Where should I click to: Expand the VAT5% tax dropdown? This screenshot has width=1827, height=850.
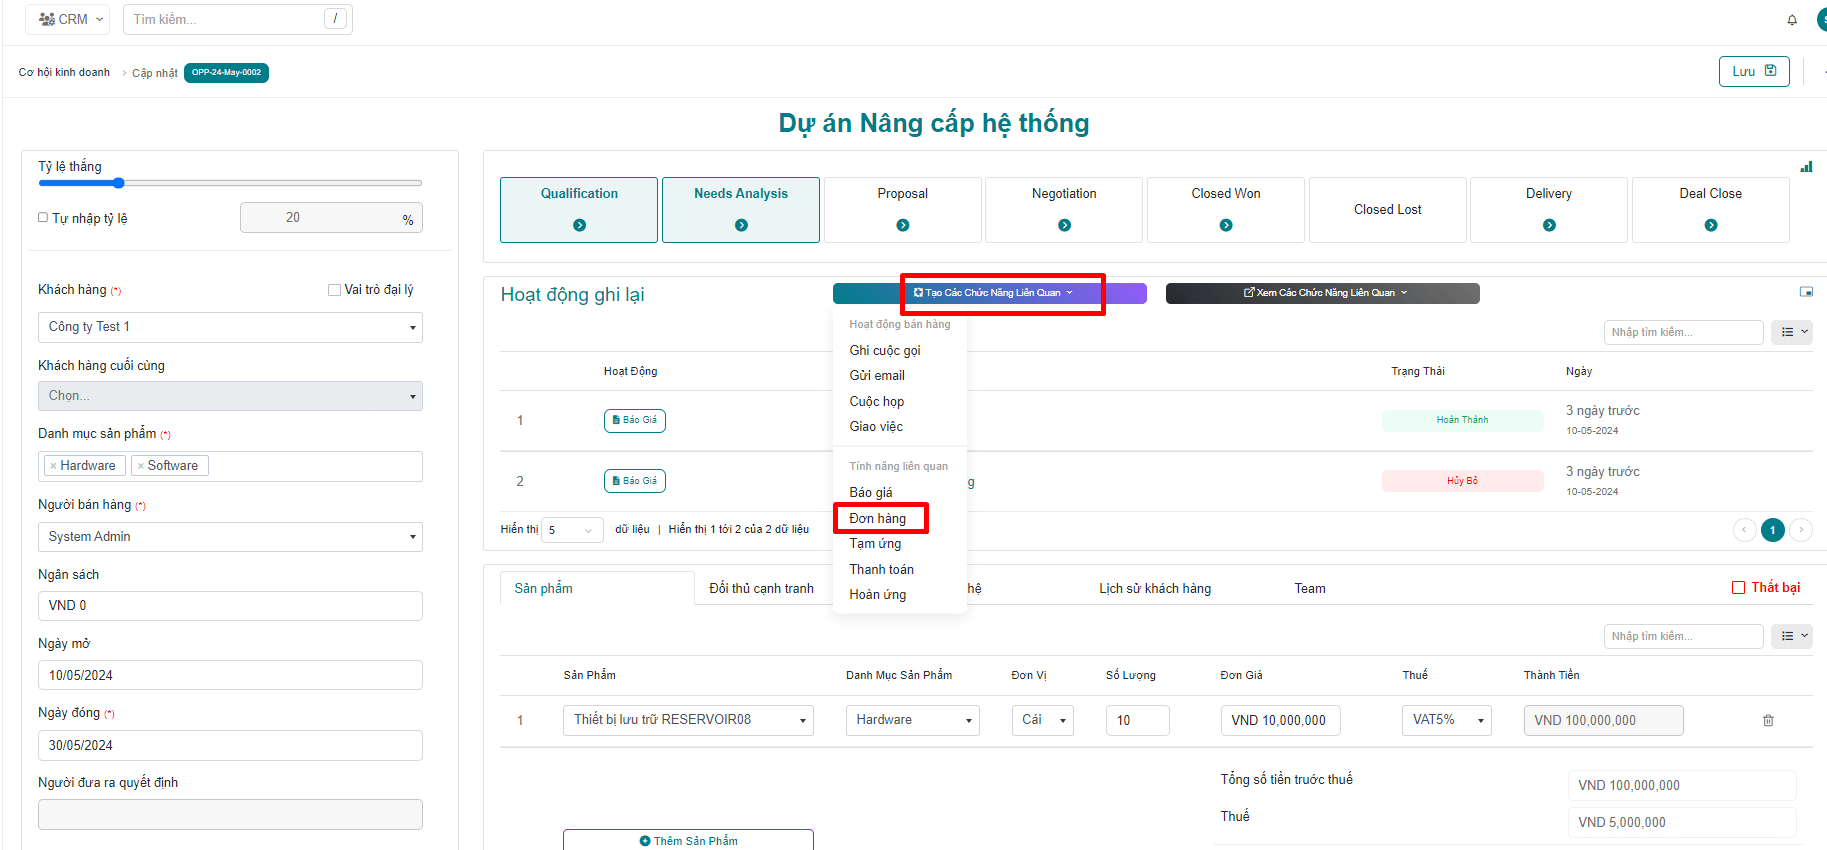pos(1446,720)
